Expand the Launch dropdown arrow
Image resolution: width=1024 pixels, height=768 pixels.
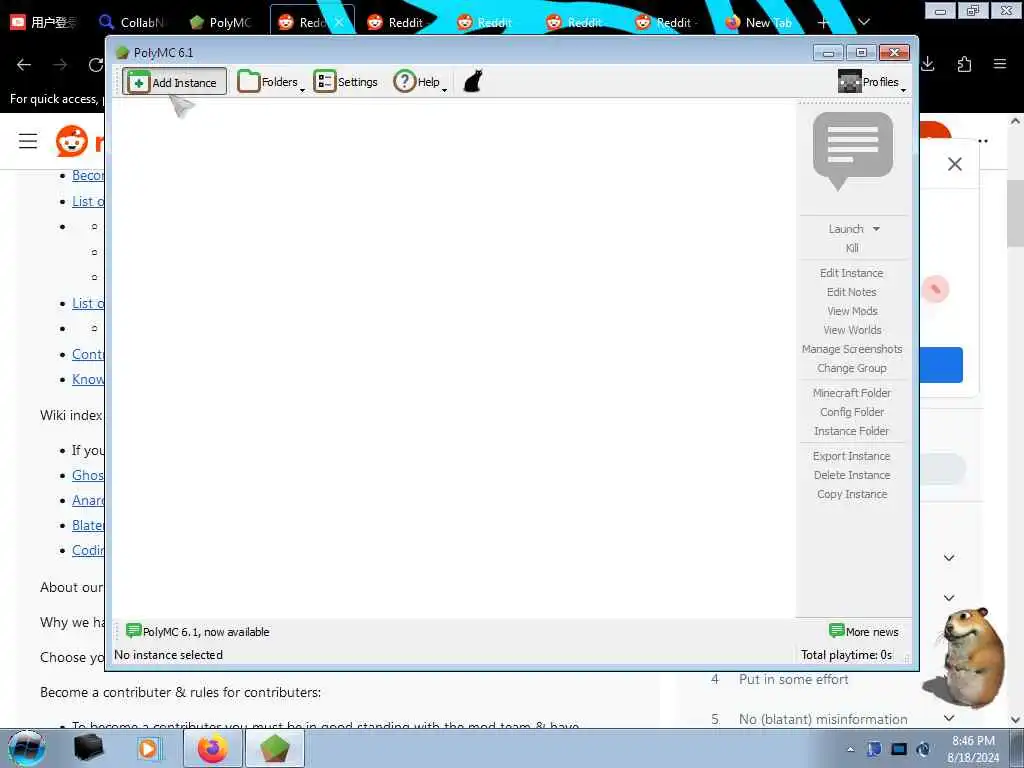pos(876,229)
